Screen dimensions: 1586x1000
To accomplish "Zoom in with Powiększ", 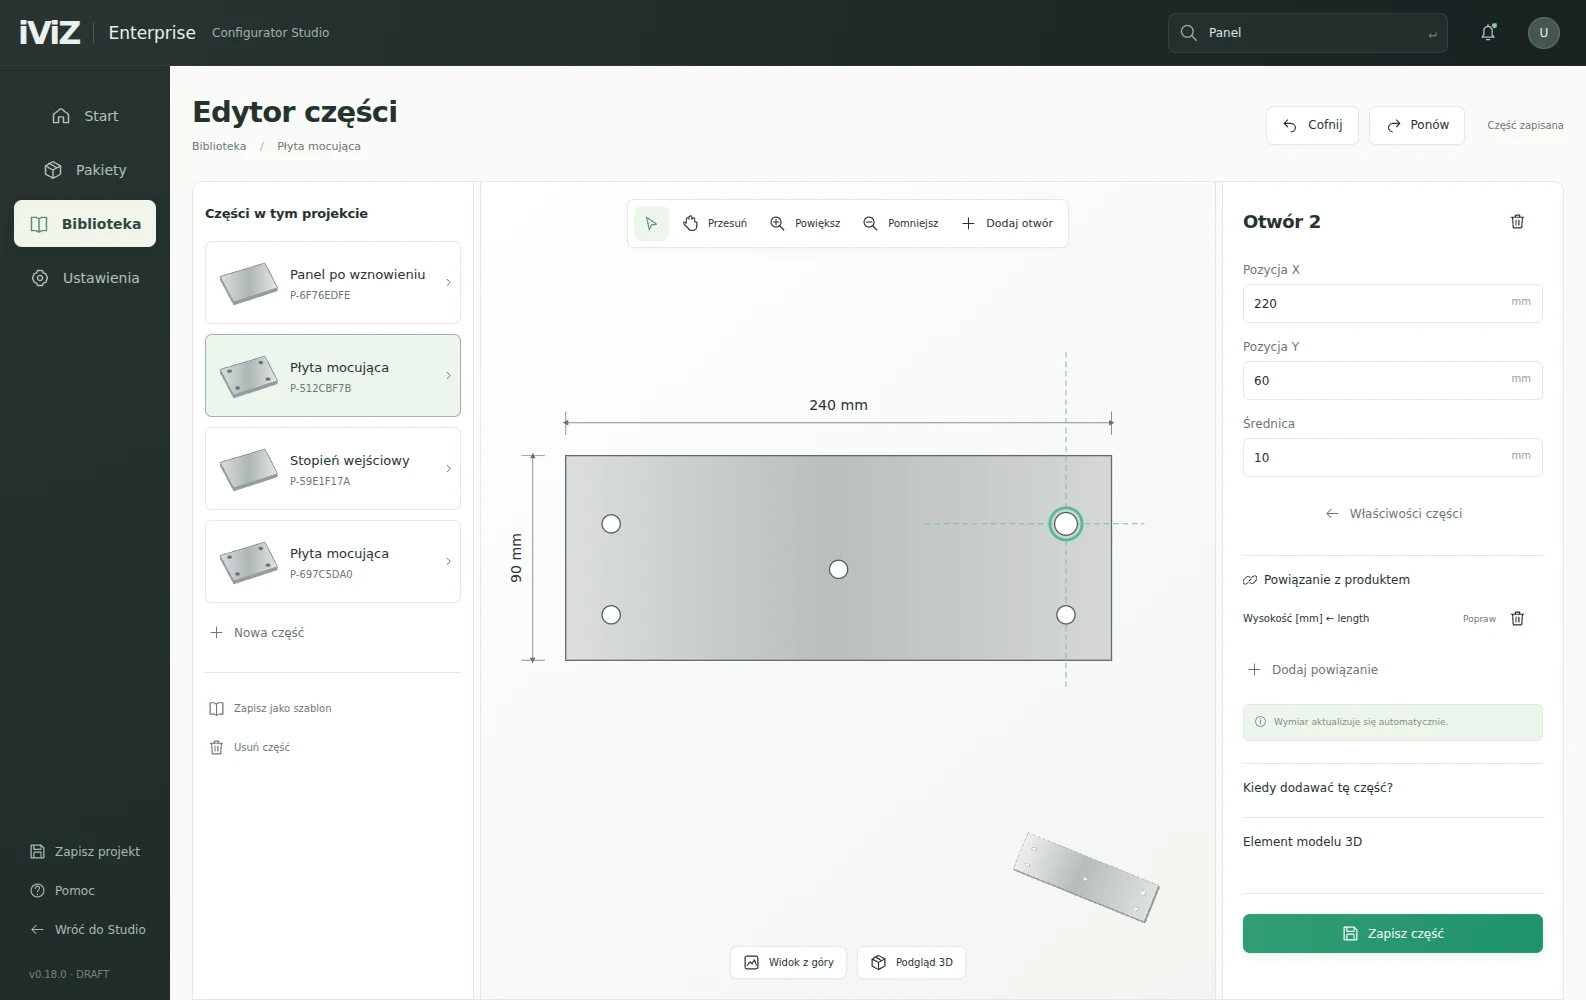I will pos(805,223).
